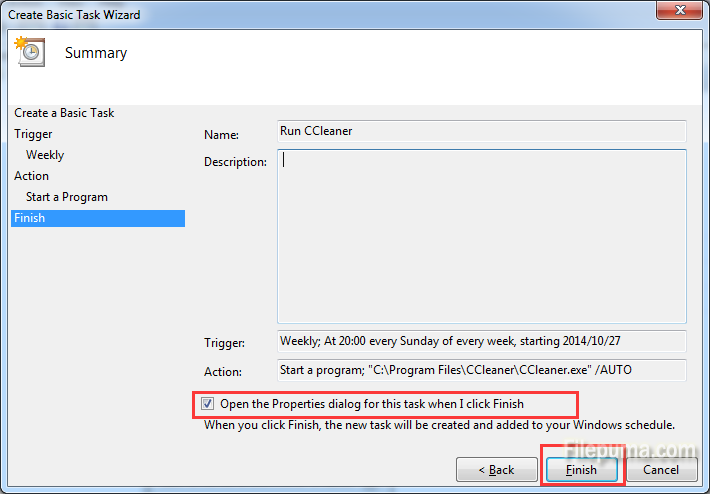Click the Trigger summary field

(482, 341)
